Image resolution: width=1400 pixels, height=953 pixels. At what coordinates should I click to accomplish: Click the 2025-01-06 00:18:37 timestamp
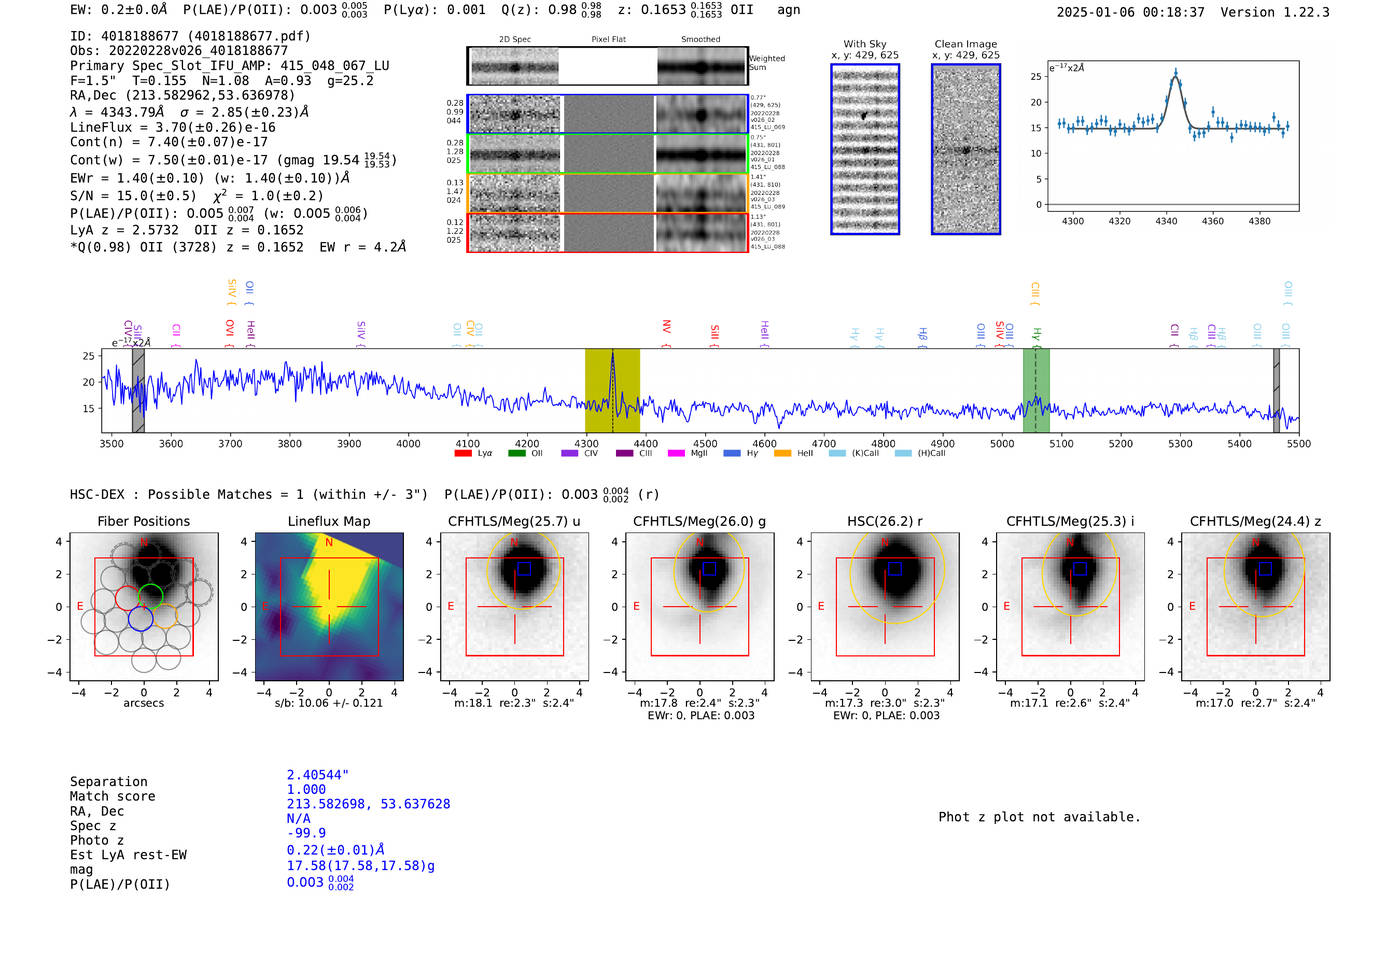1131,13
